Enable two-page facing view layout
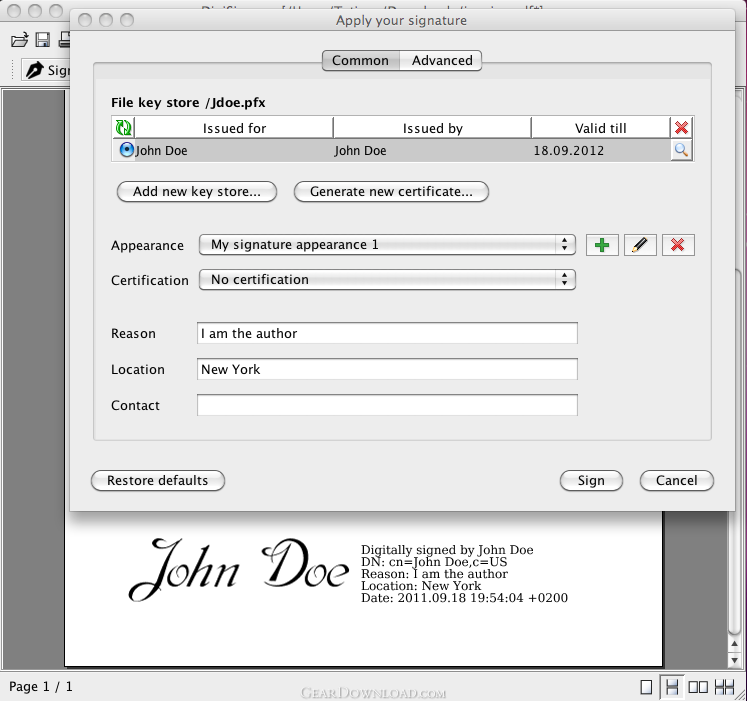 (x=699, y=687)
